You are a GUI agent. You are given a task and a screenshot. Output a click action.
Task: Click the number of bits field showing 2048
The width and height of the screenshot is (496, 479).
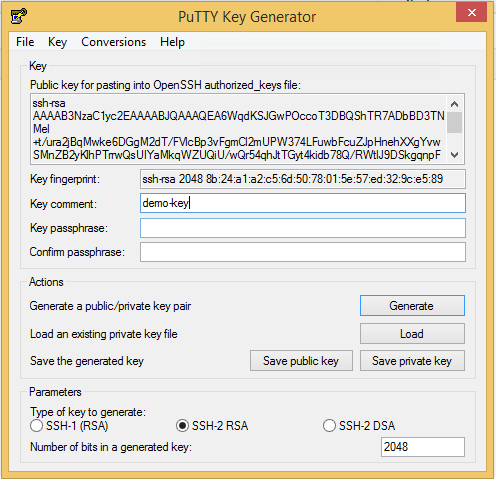(x=423, y=447)
